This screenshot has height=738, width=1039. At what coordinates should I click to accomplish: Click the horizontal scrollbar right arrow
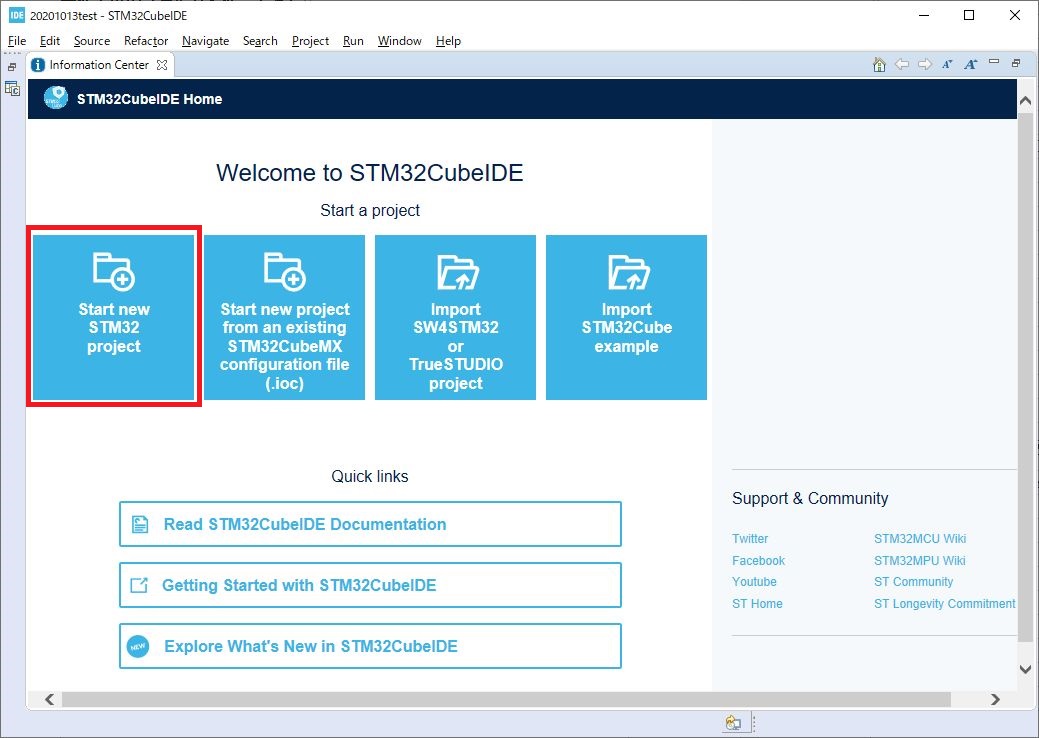click(995, 700)
